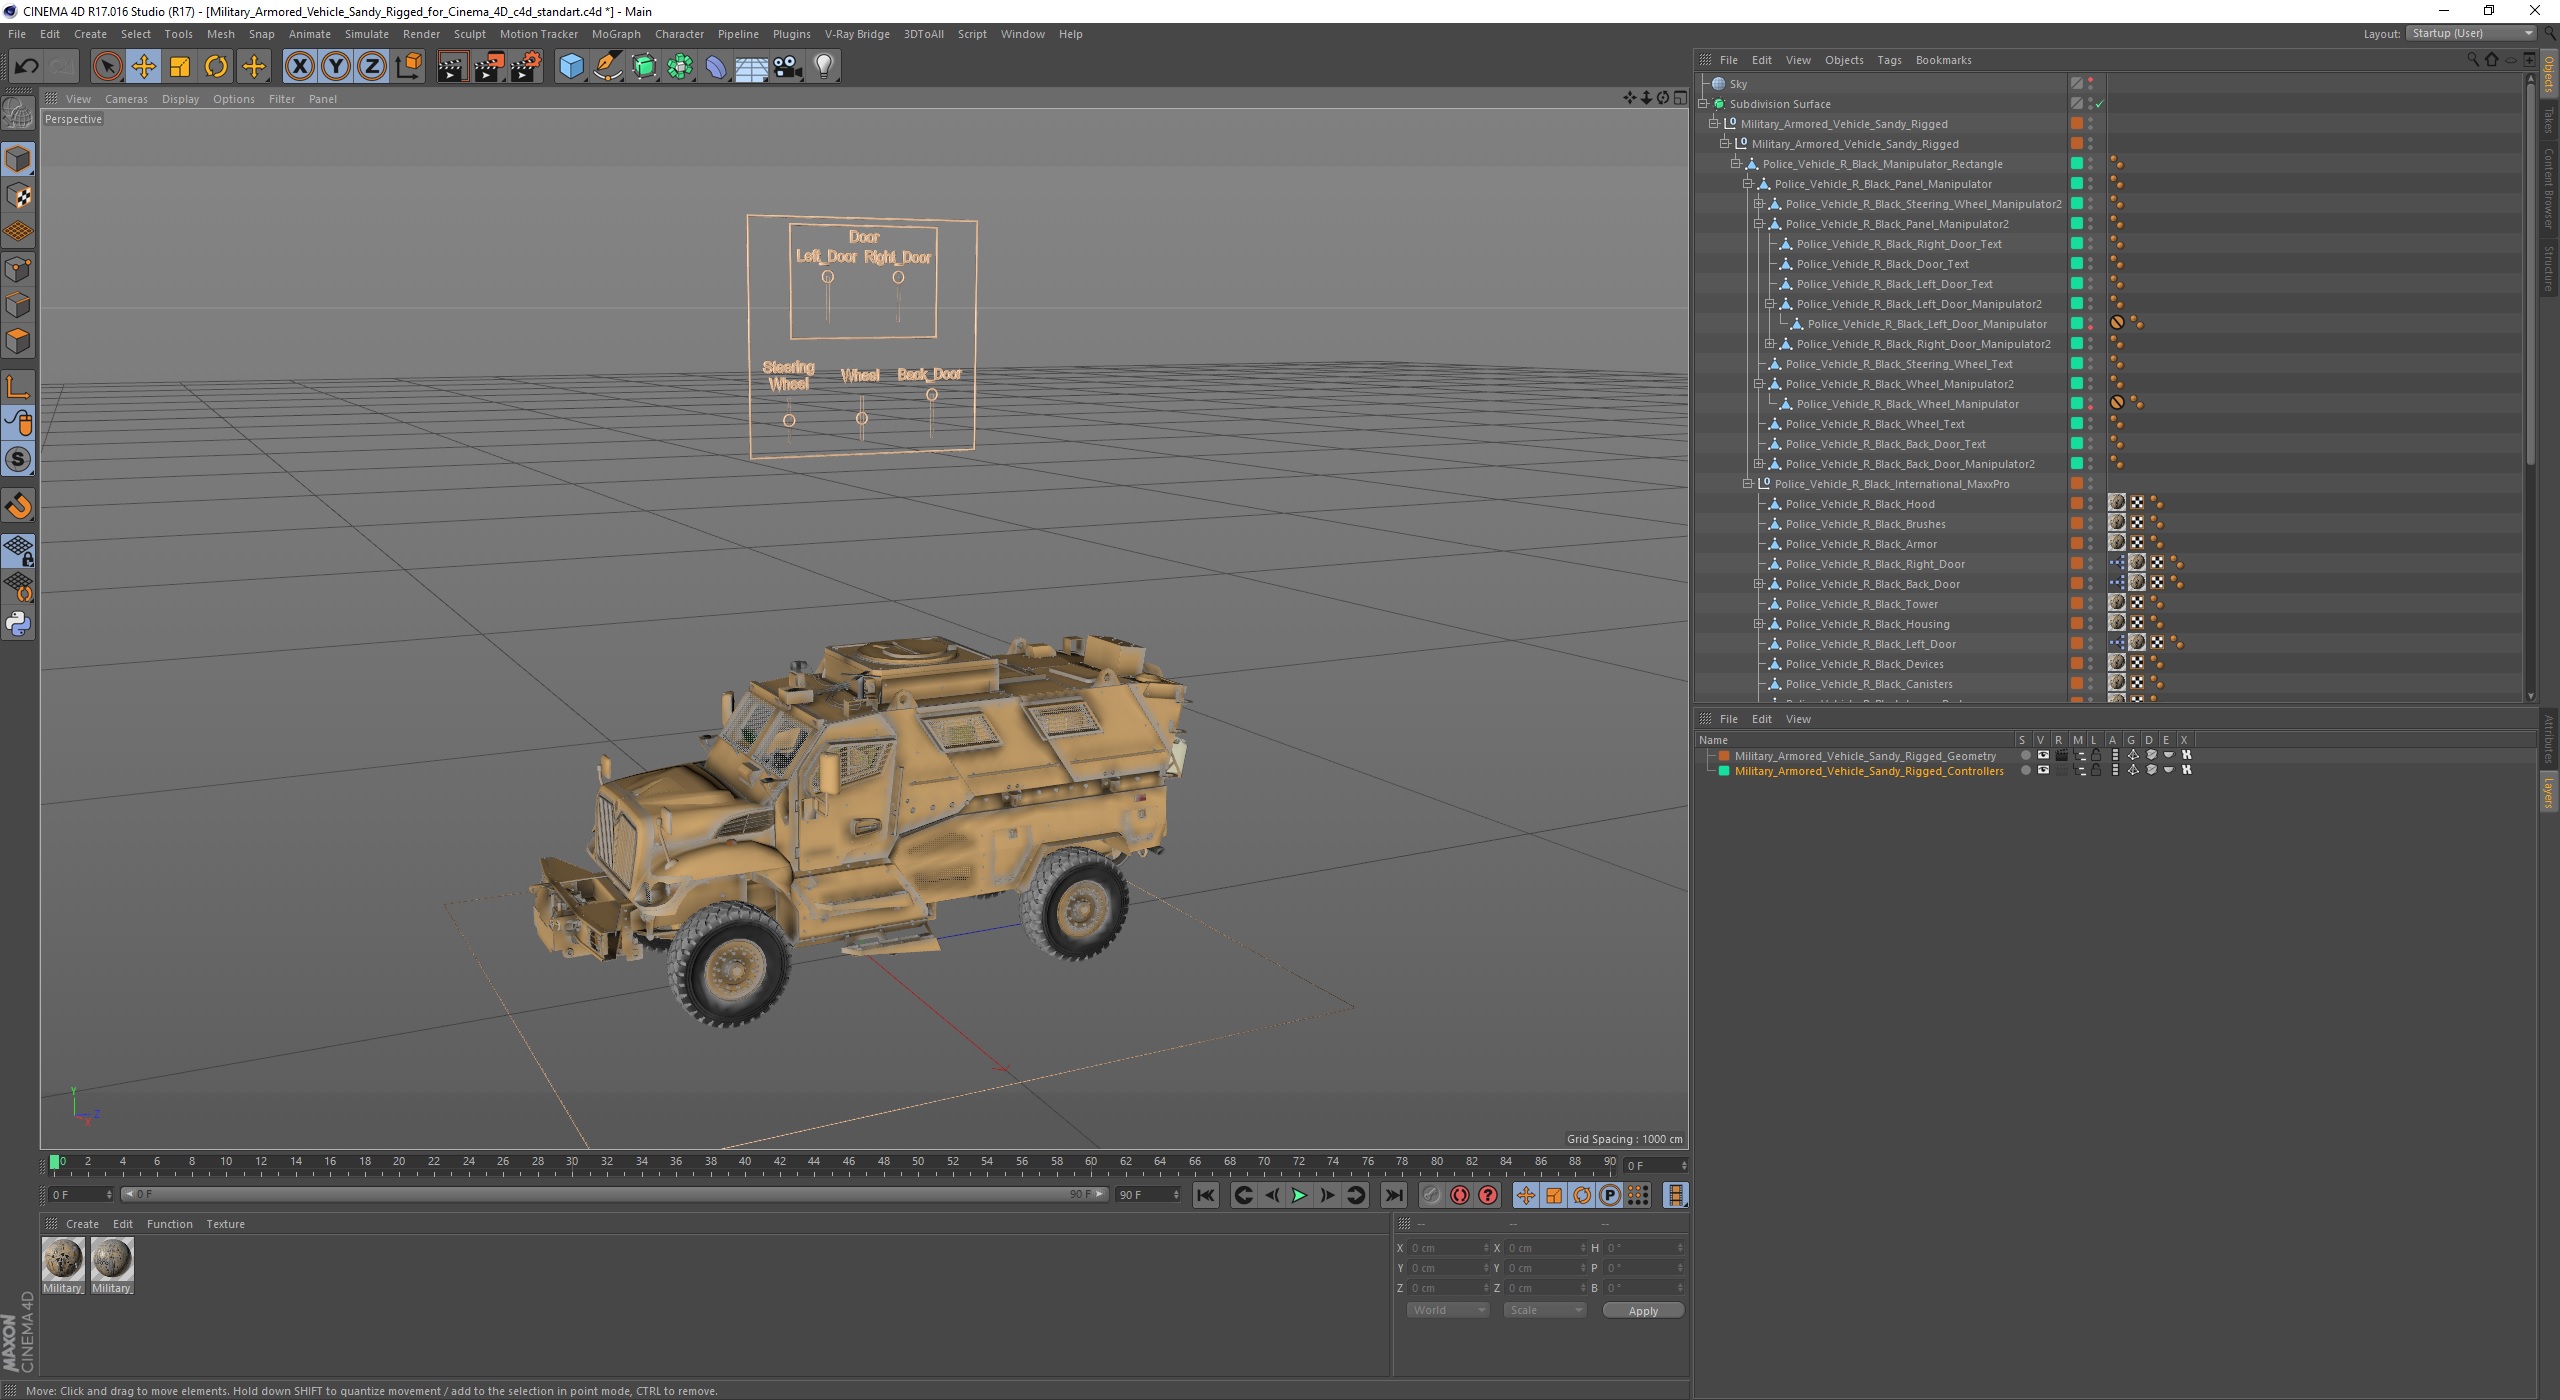Select Polygons mode in left sidebar

pyautogui.click(x=18, y=341)
